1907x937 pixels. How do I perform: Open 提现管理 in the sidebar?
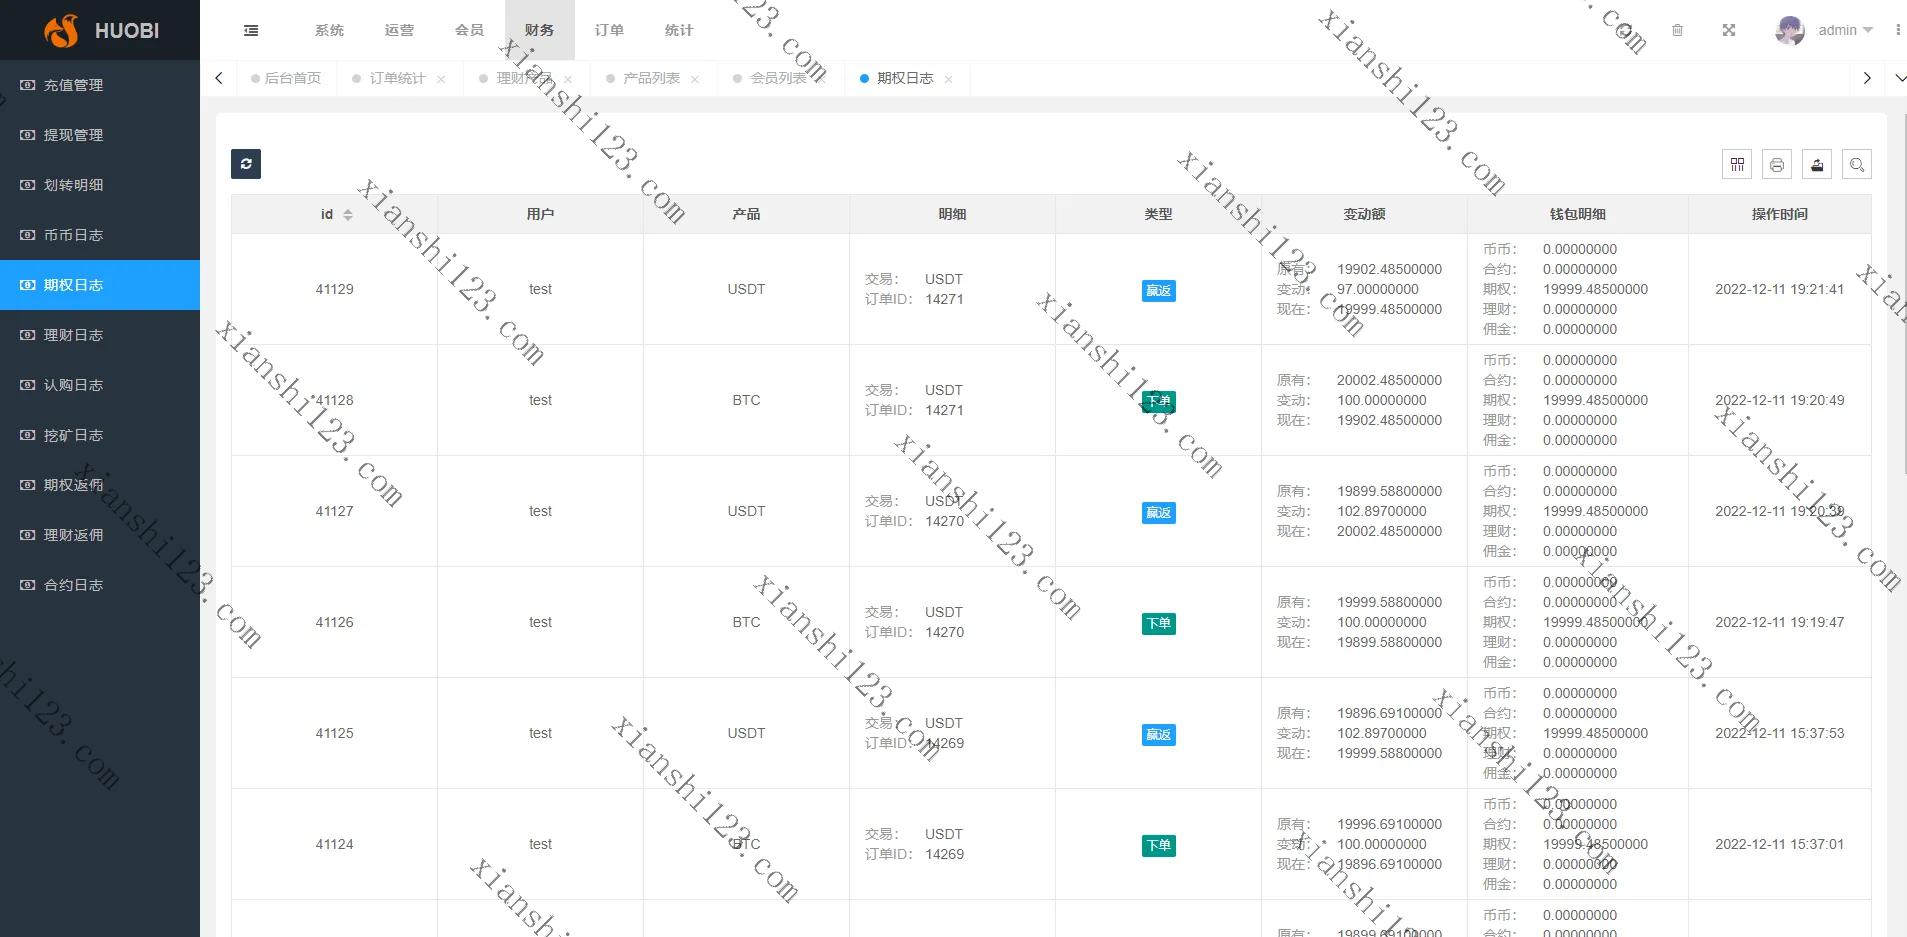[100, 135]
